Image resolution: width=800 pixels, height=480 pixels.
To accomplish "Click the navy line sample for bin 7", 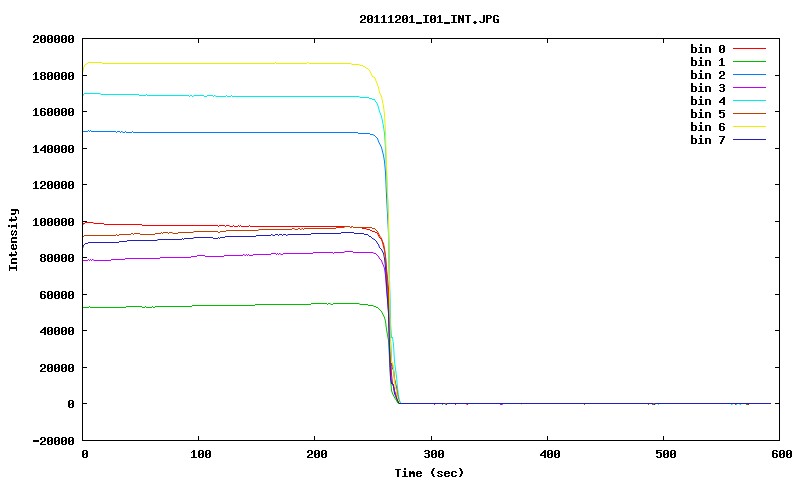I will pyautogui.click(x=749, y=140).
